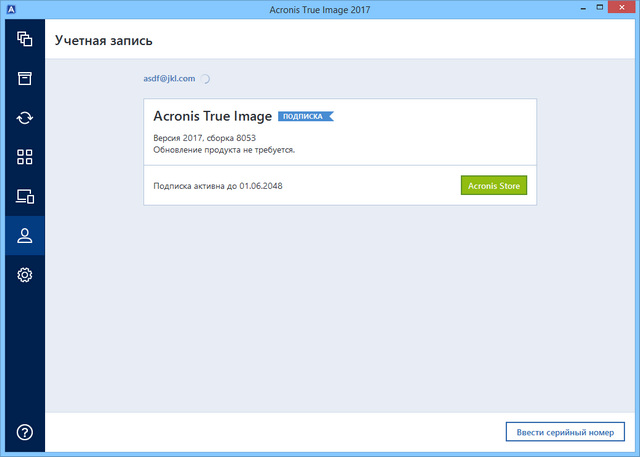640x457 pixels.
Task: Click the loading spinner beside the email
Action: click(205, 79)
